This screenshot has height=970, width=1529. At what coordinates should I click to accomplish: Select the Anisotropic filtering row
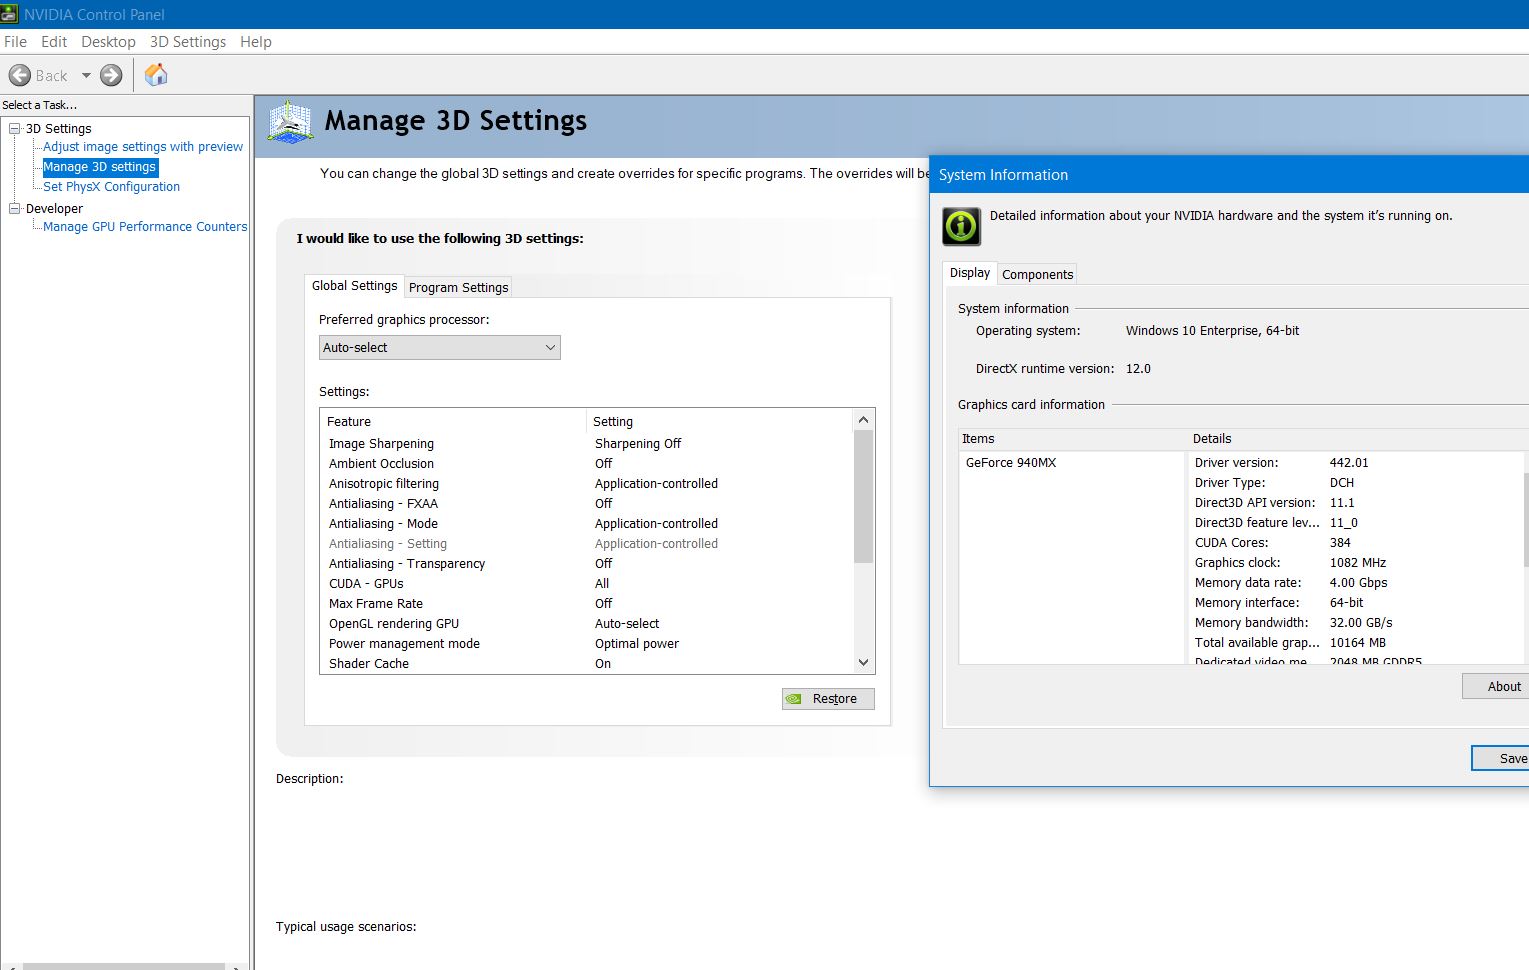coord(587,484)
